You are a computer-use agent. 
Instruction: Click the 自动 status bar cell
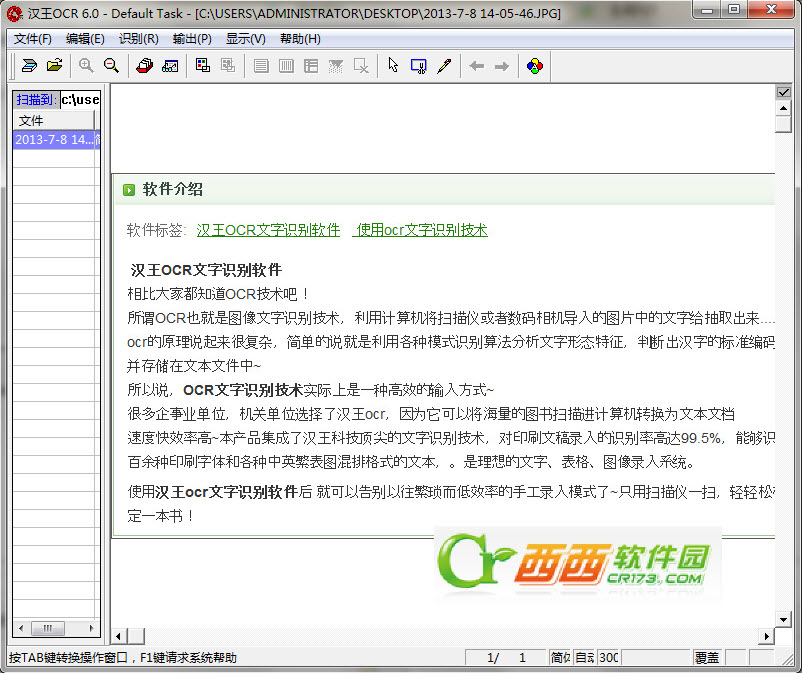click(585, 658)
